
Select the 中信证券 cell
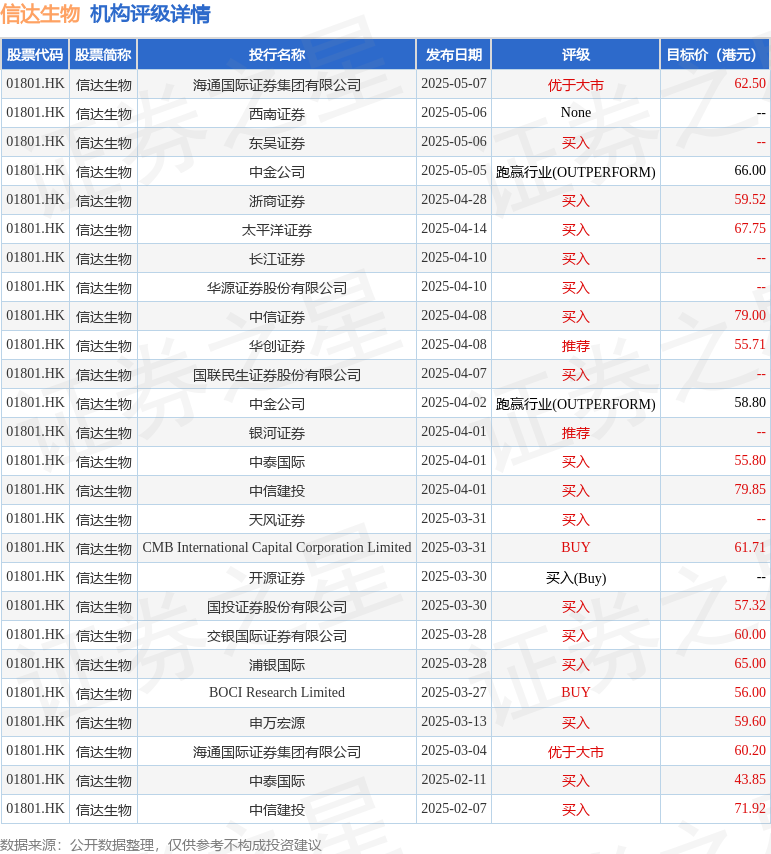[x=277, y=316]
